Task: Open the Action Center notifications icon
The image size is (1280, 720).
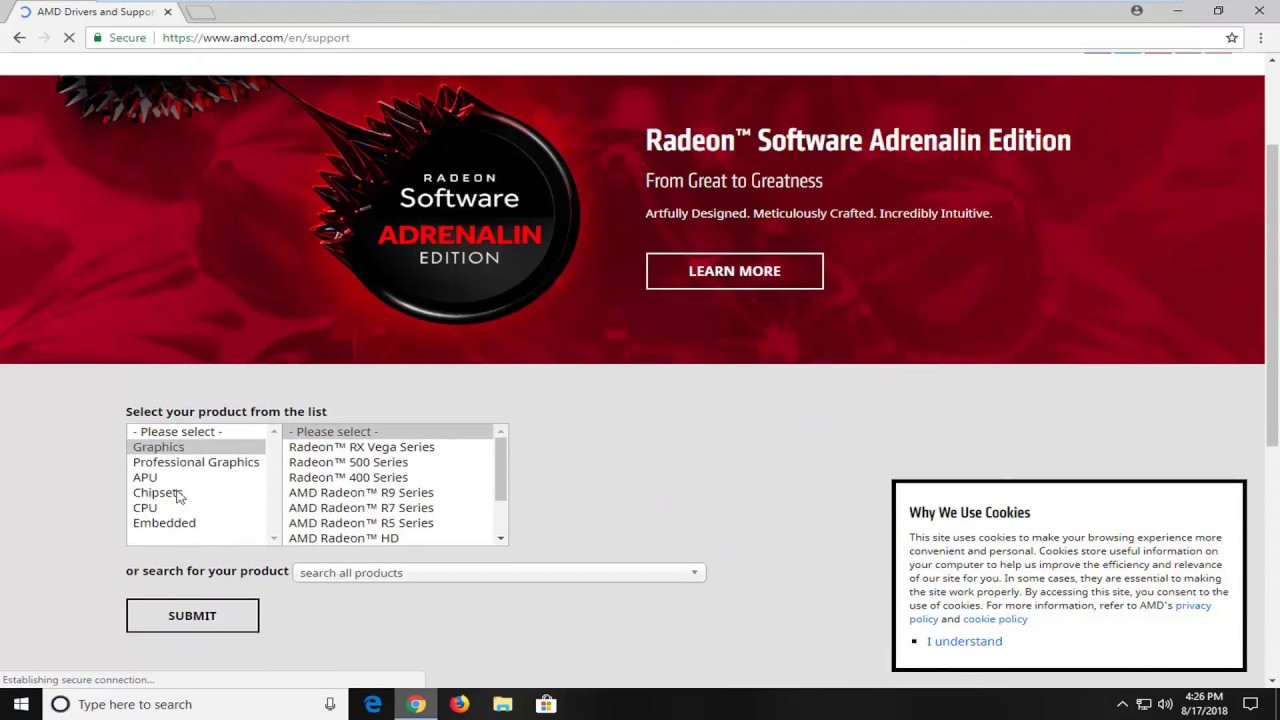Action: pos(1250,704)
